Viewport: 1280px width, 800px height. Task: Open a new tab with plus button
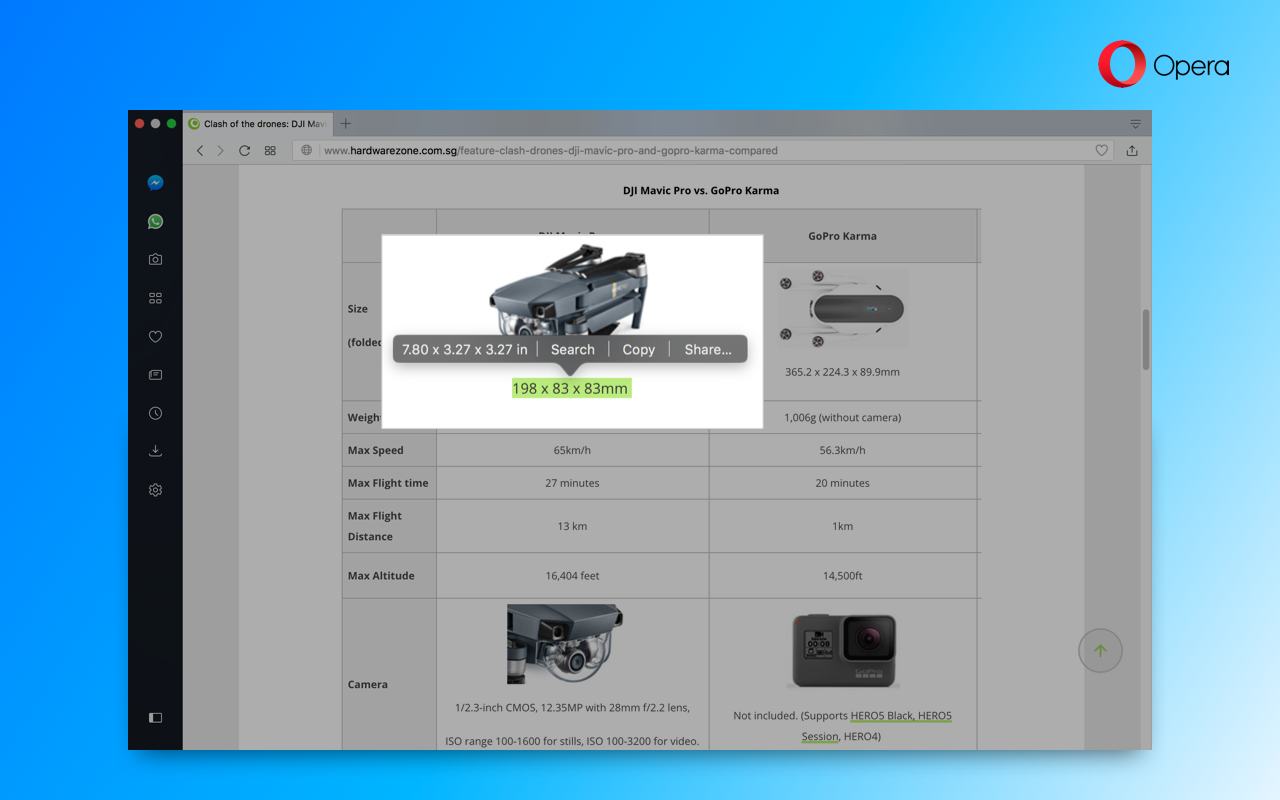[x=346, y=124]
